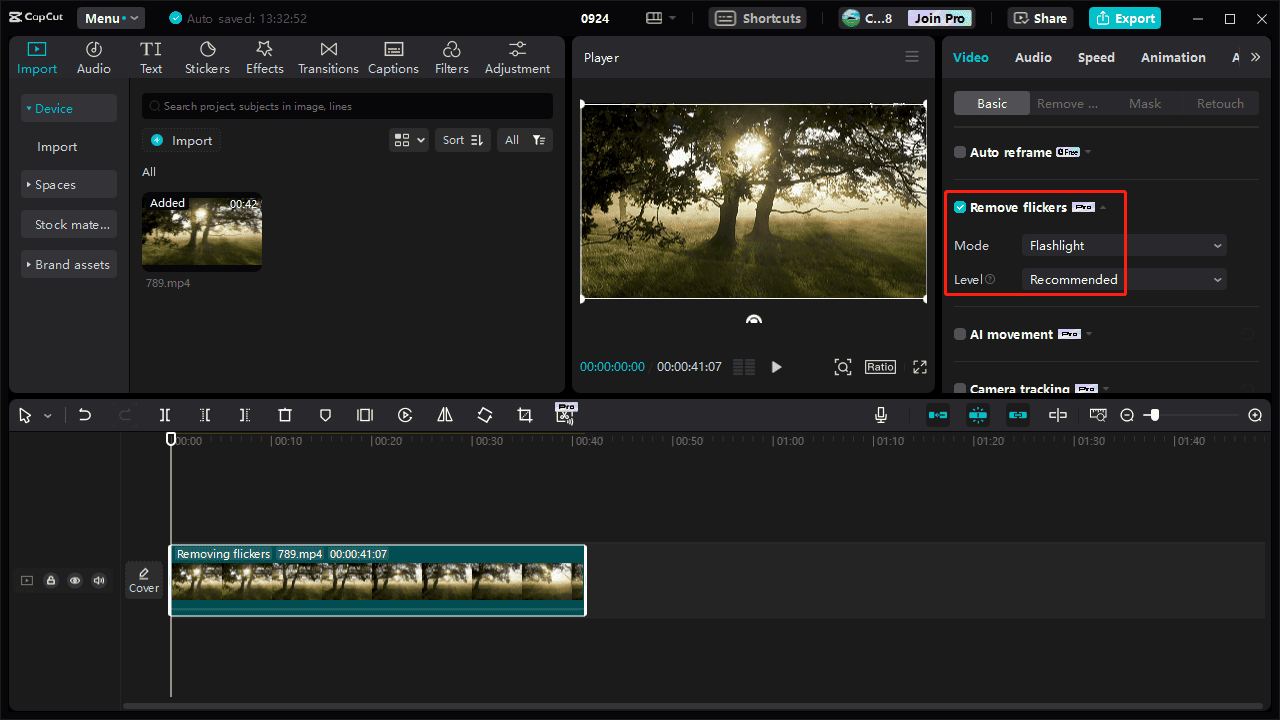1280x720 pixels.
Task: Enter fullscreen preview in the Player panel
Action: point(919,367)
